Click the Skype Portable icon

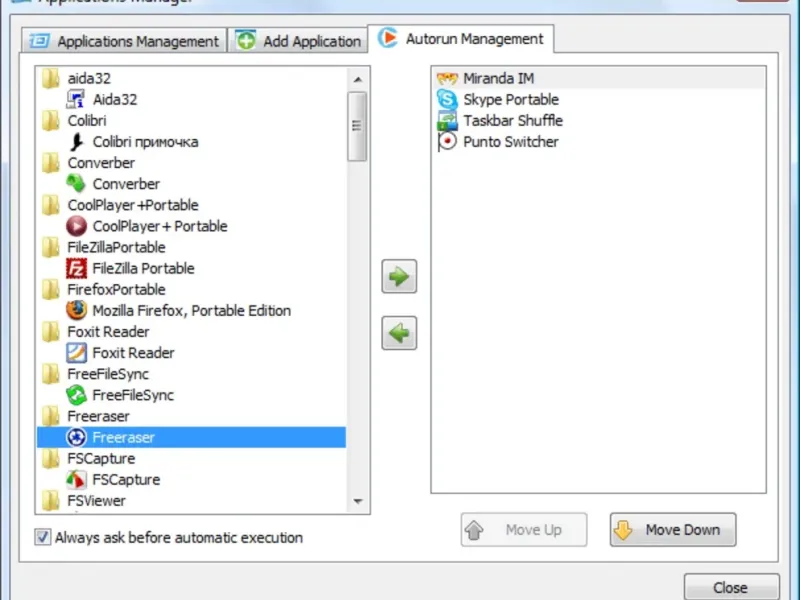447,99
